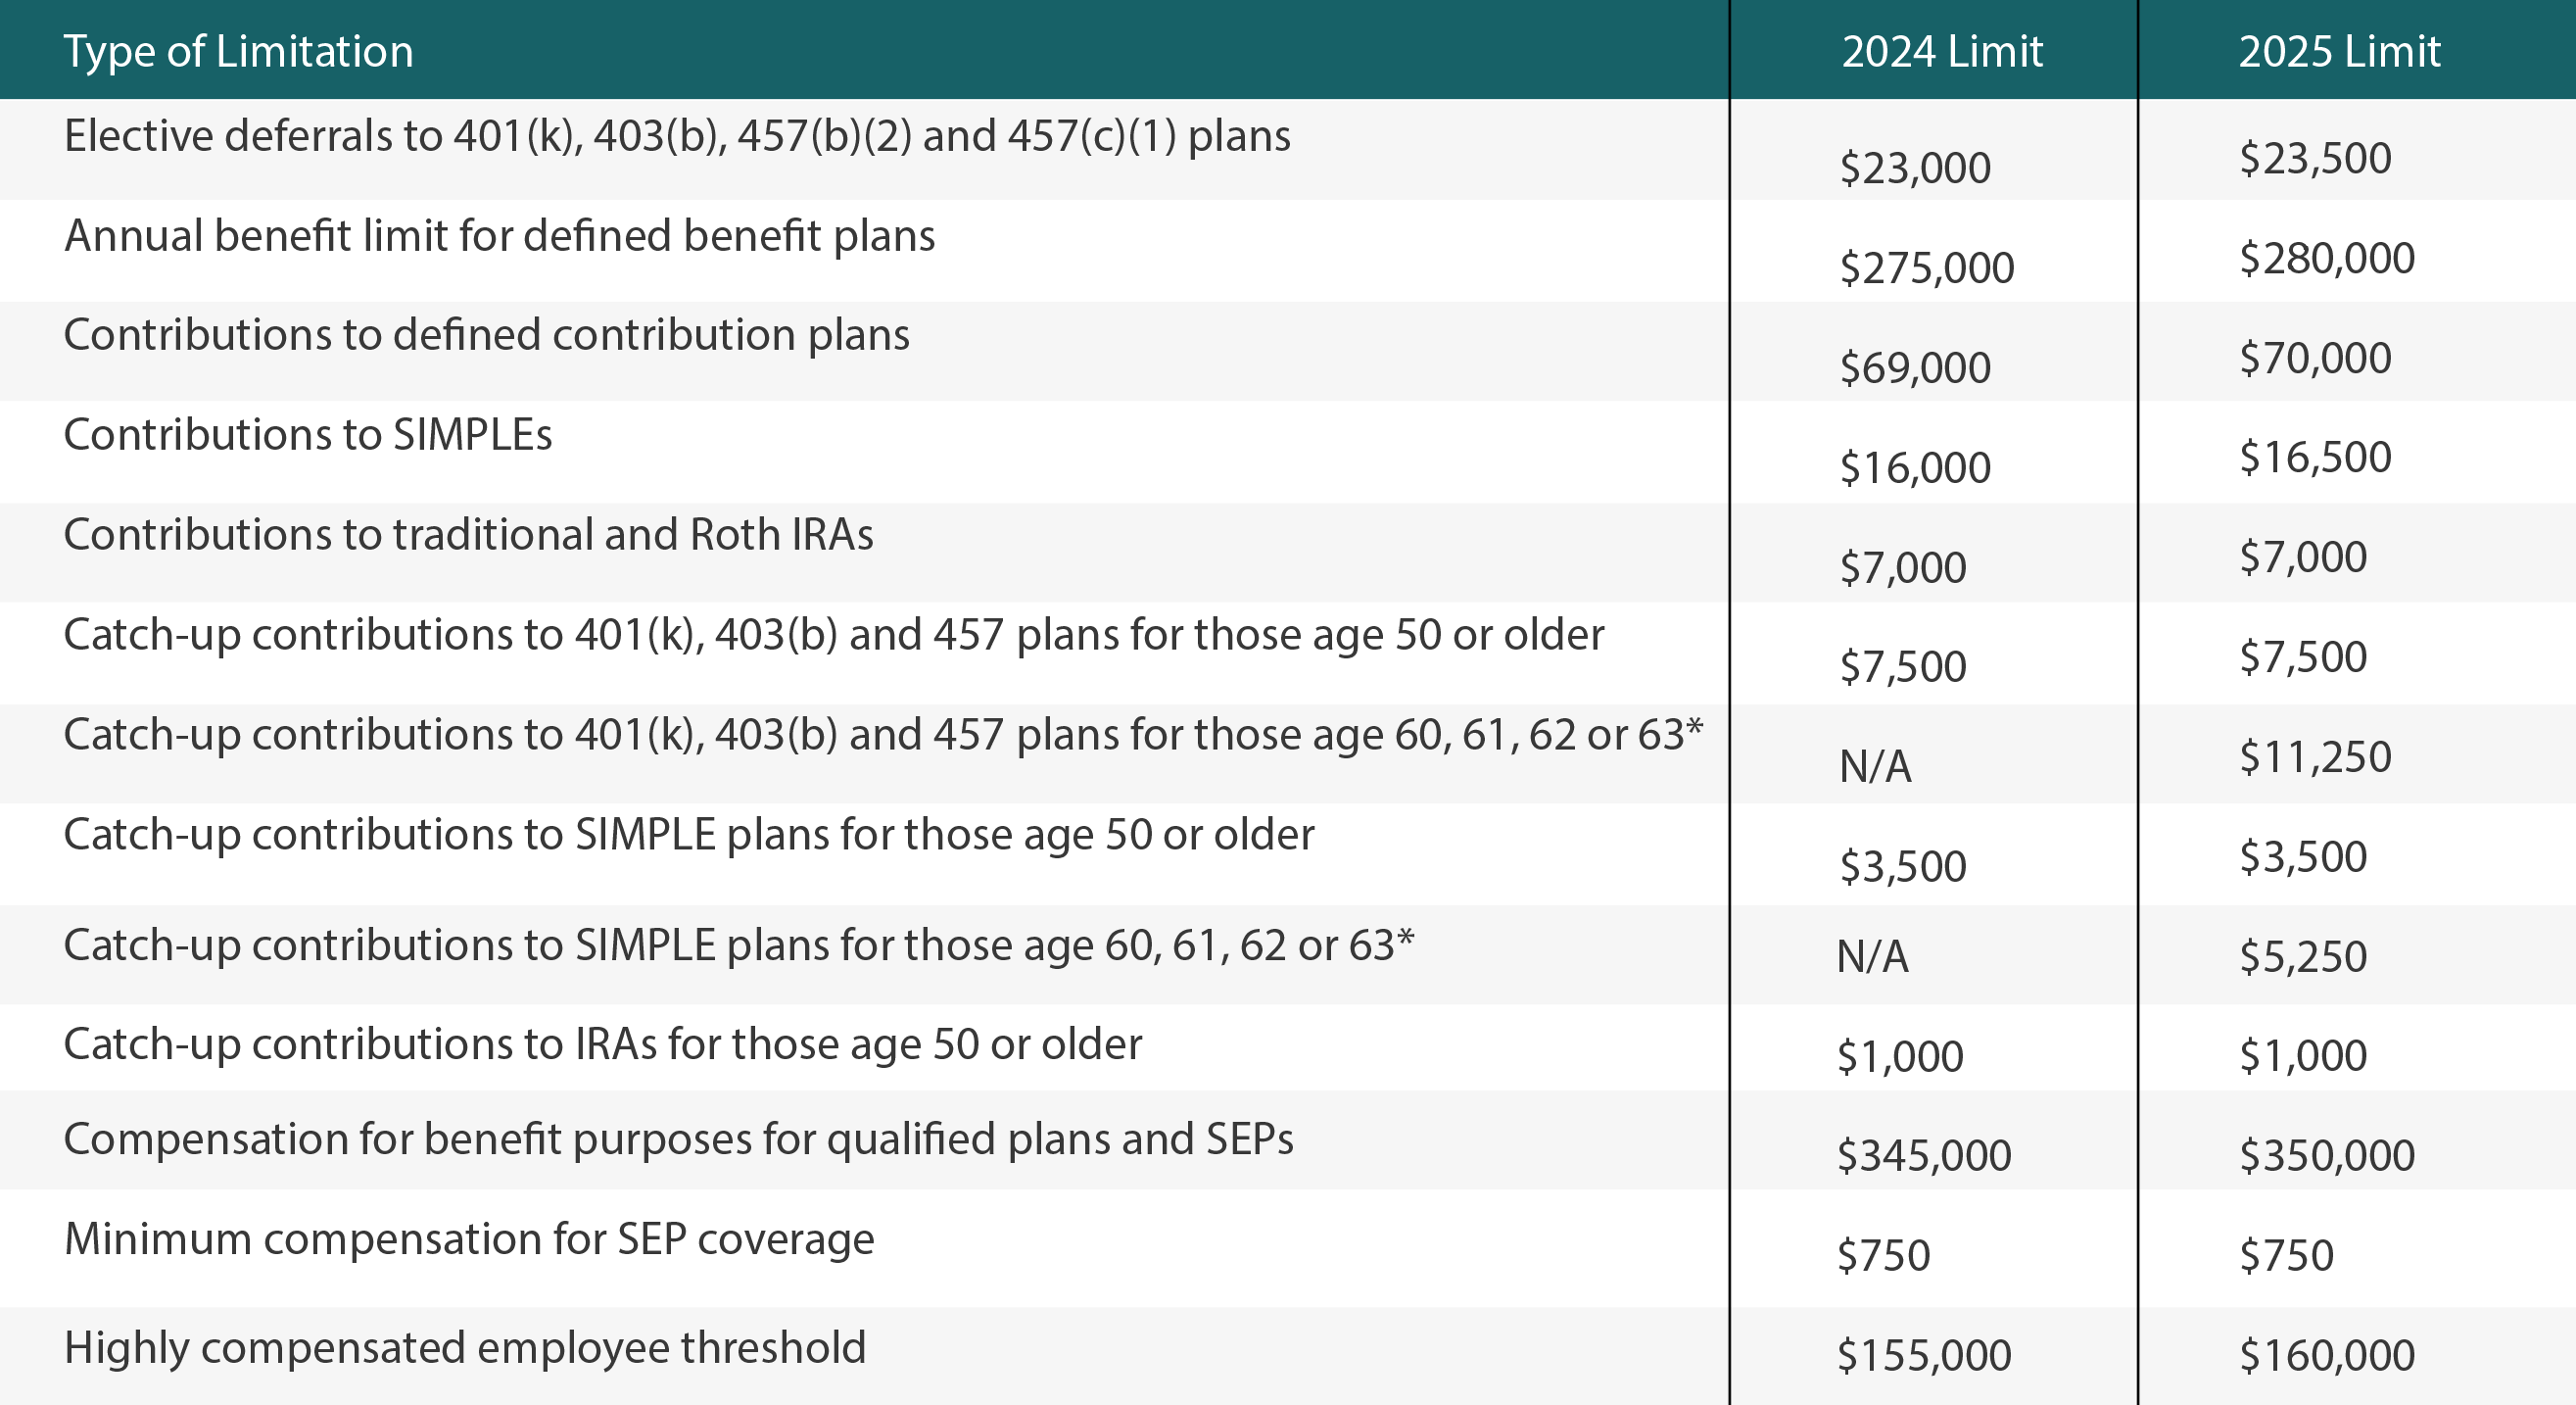Click the $11,250 catch-up limit value
Viewport: 2576px width, 1405px height.
2315,757
